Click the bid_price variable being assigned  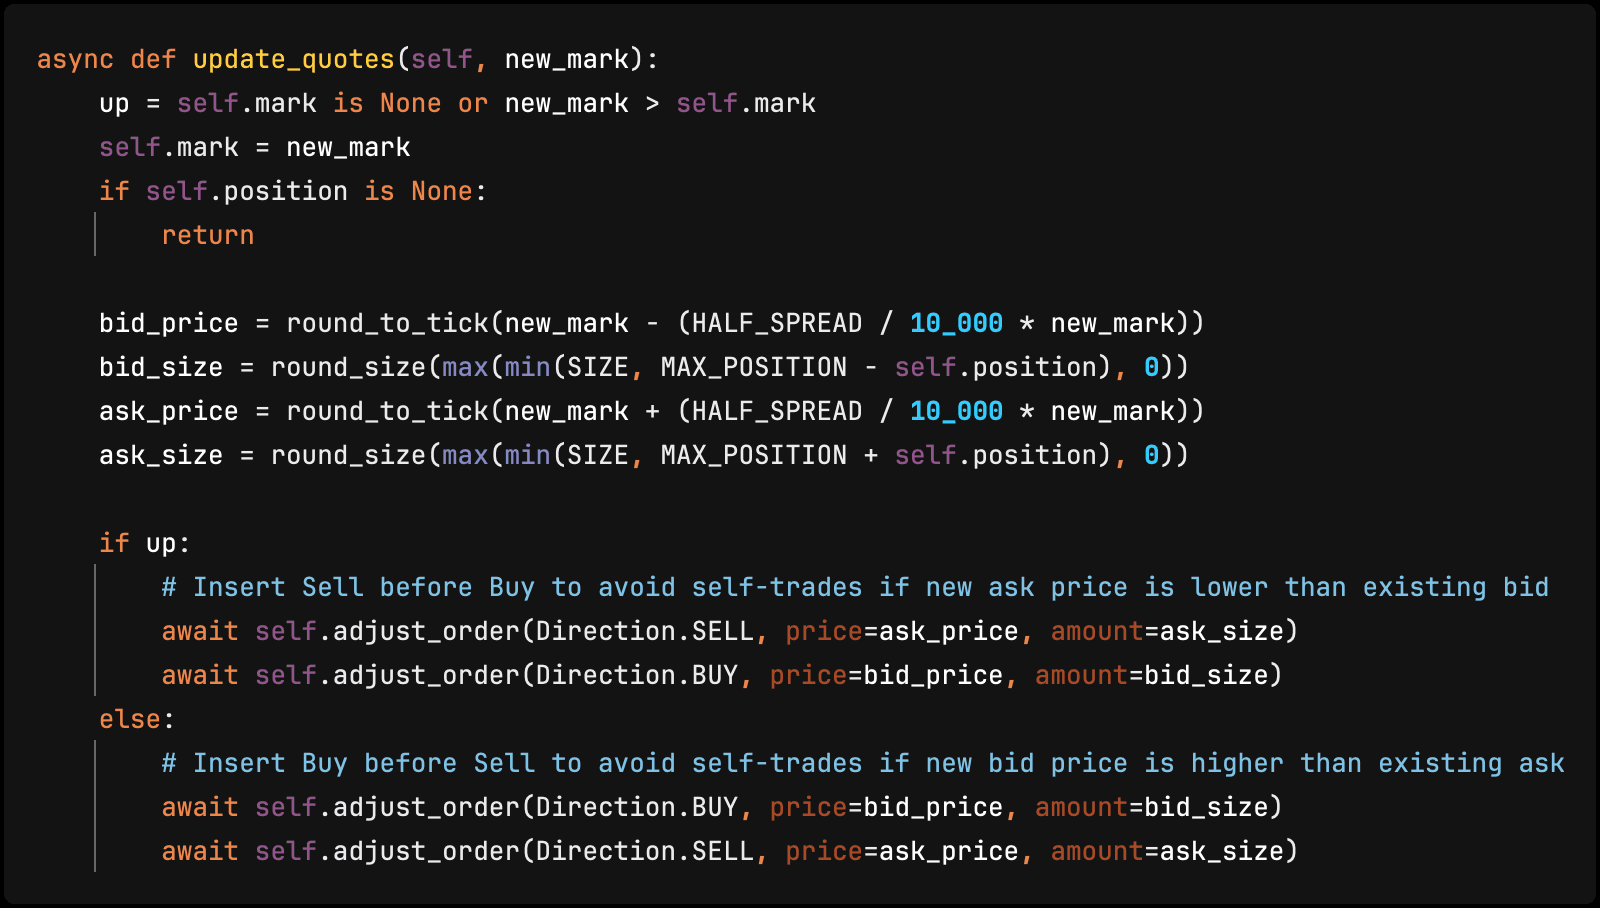pyautogui.click(x=168, y=324)
